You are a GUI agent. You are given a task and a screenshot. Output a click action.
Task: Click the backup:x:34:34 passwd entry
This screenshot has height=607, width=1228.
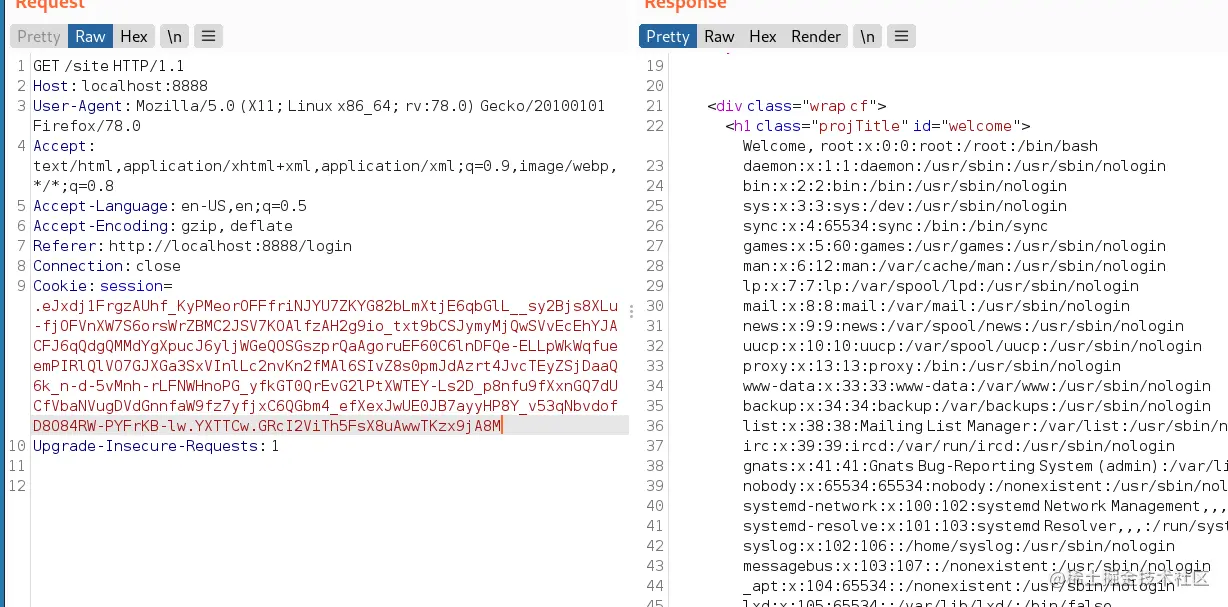point(977,406)
